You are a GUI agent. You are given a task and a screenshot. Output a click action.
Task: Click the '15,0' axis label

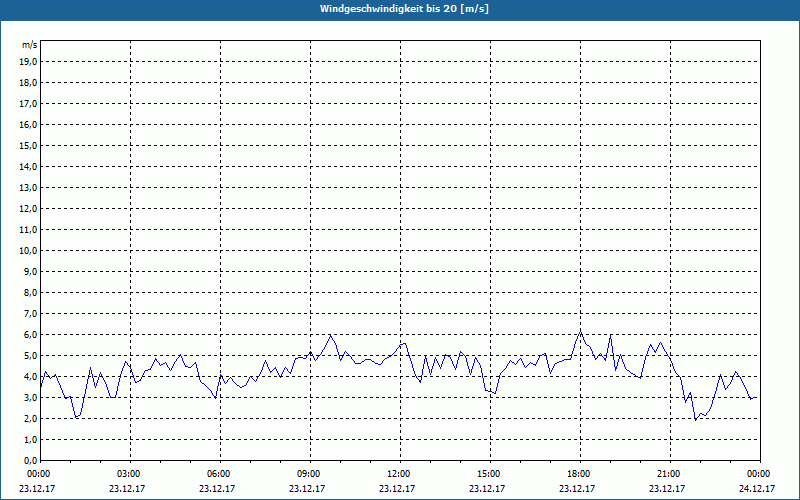(x=28, y=145)
